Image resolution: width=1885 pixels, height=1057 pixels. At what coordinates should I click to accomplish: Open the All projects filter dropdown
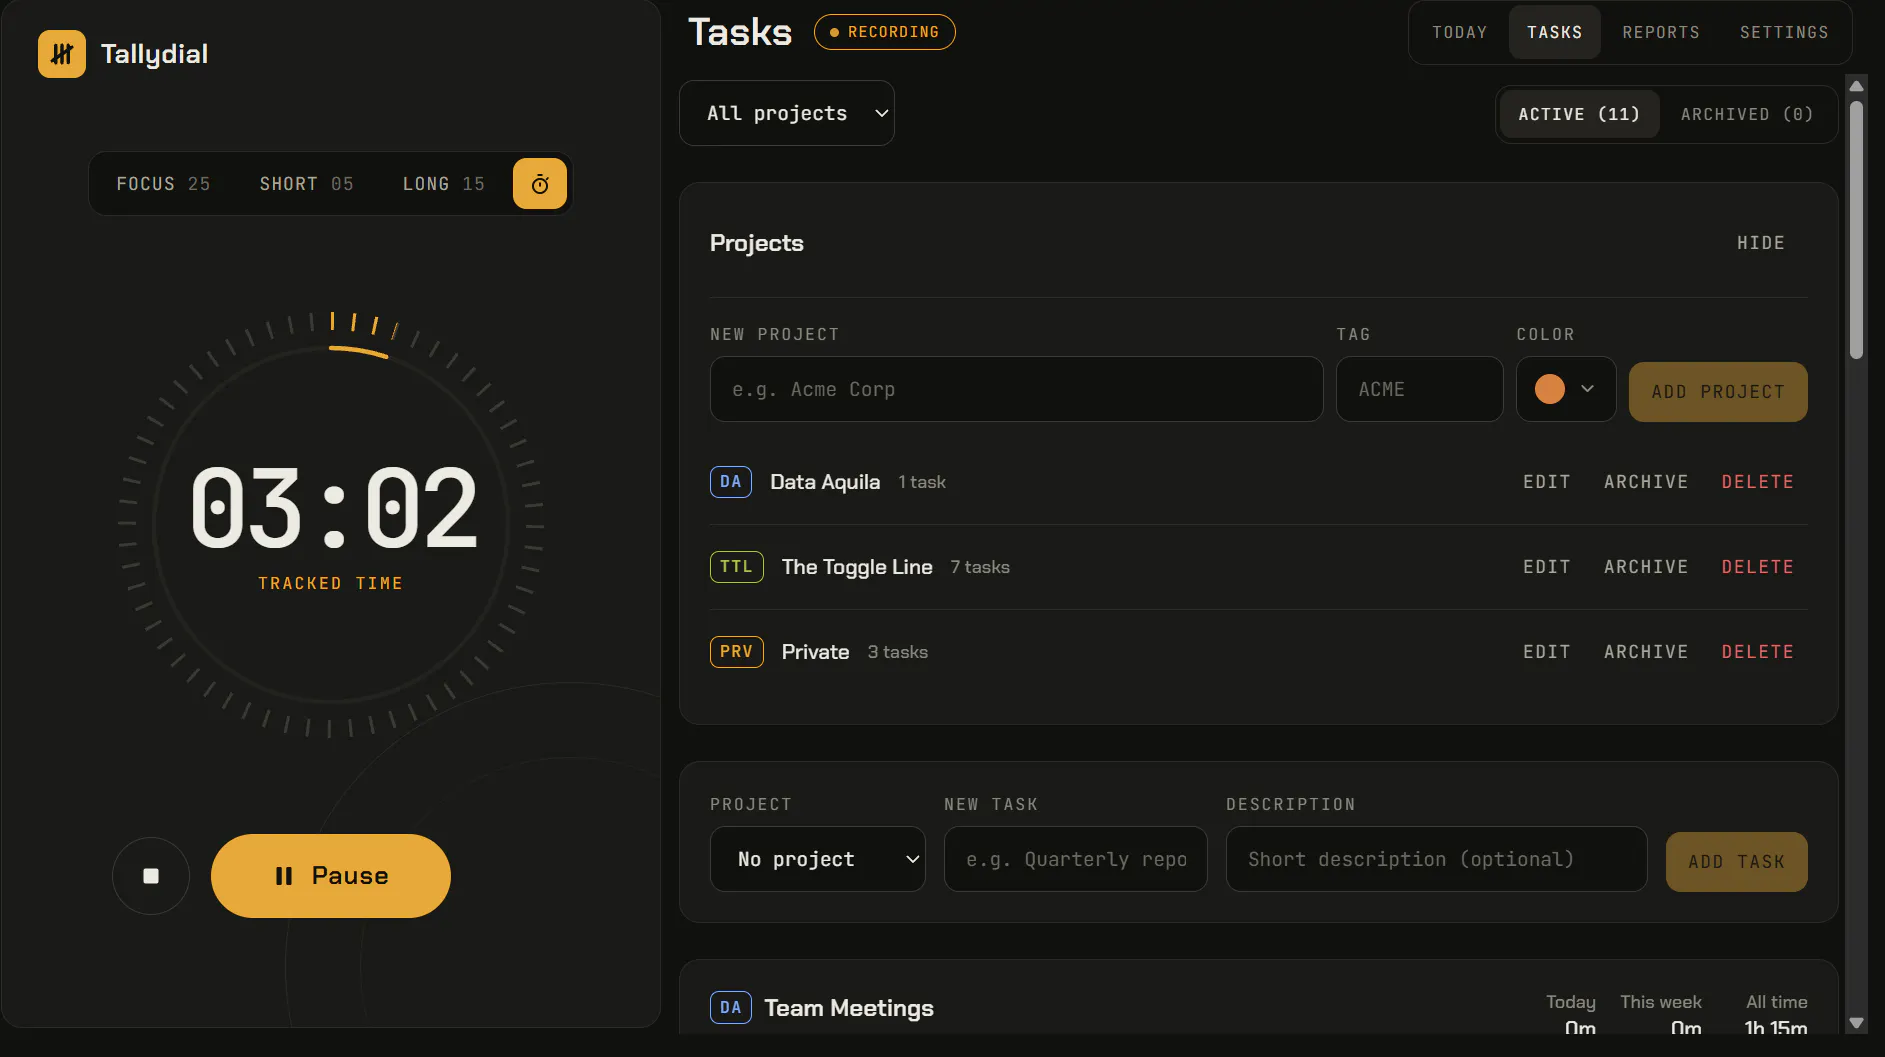click(787, 113)
